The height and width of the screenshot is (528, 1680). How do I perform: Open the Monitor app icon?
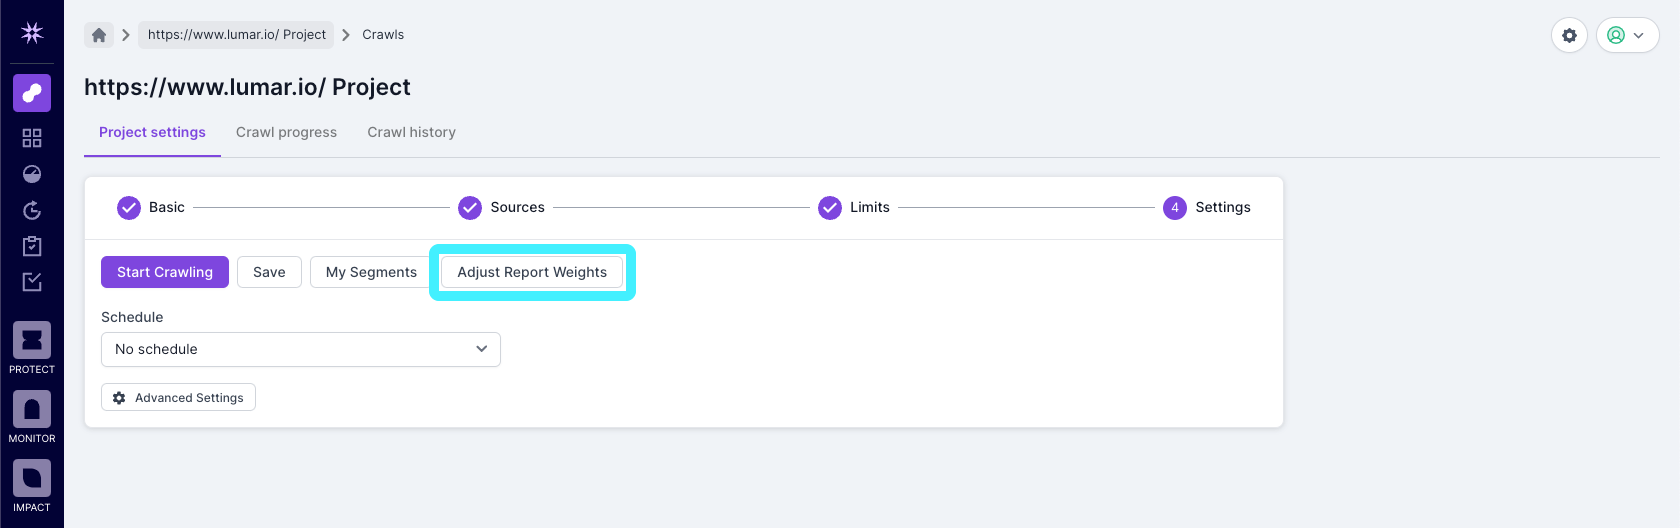pyautogui.click(x=32, y=410)
